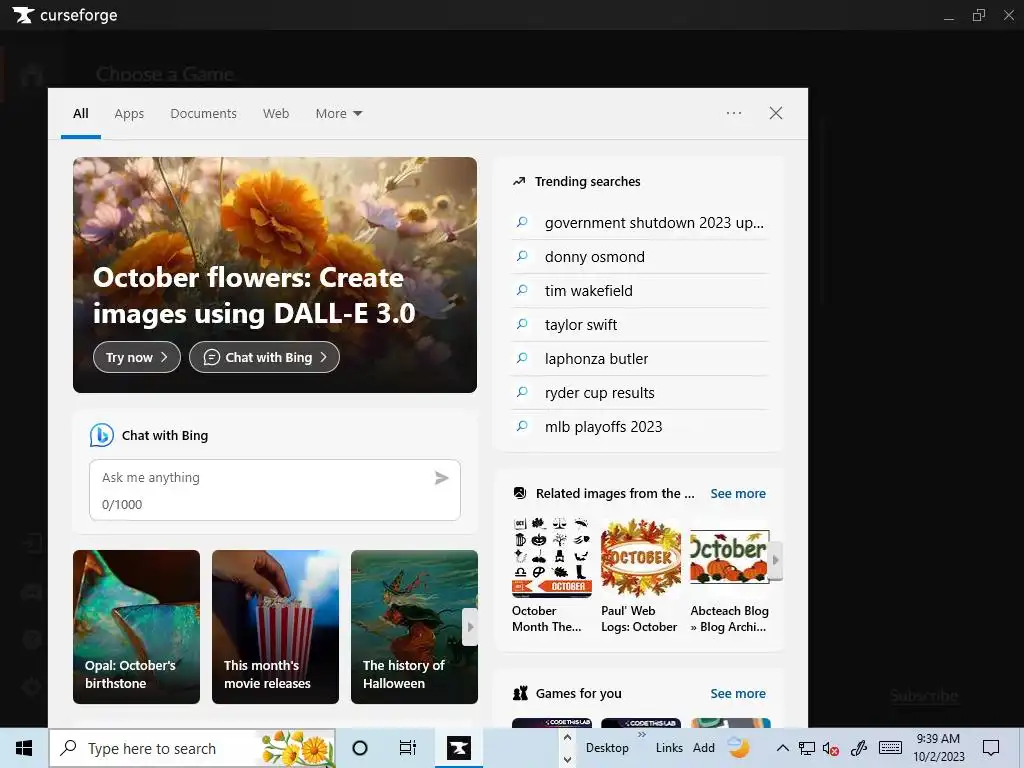Open the touch keyboard icon
Viewport: 1024px width, 768px height.
[x=890, y=748]
